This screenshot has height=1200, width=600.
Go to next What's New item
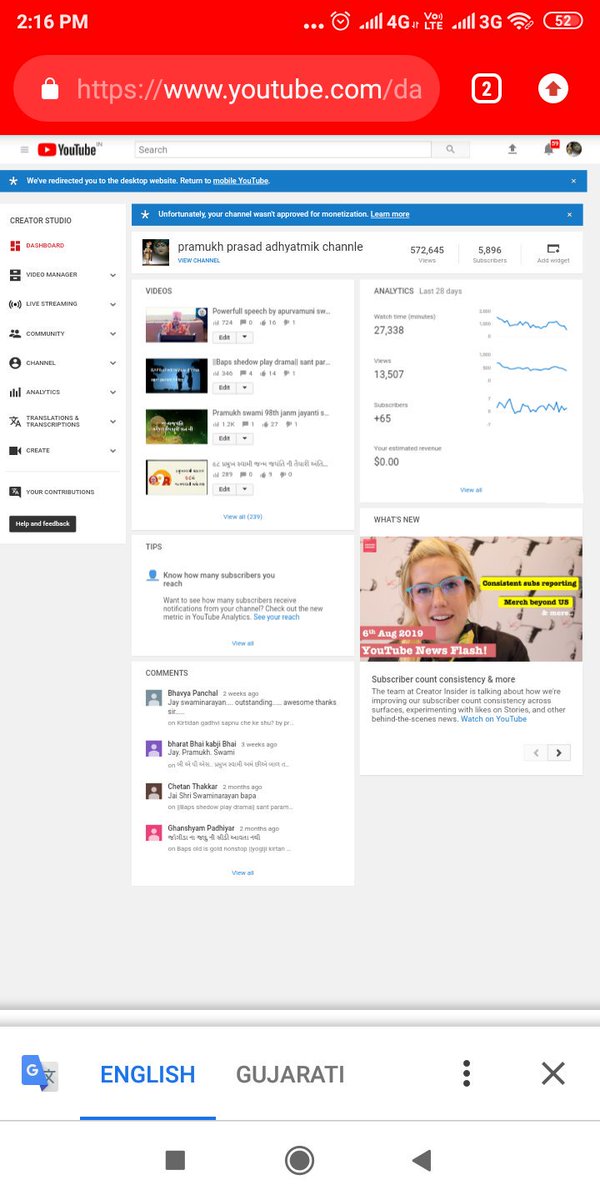[559, 753]
